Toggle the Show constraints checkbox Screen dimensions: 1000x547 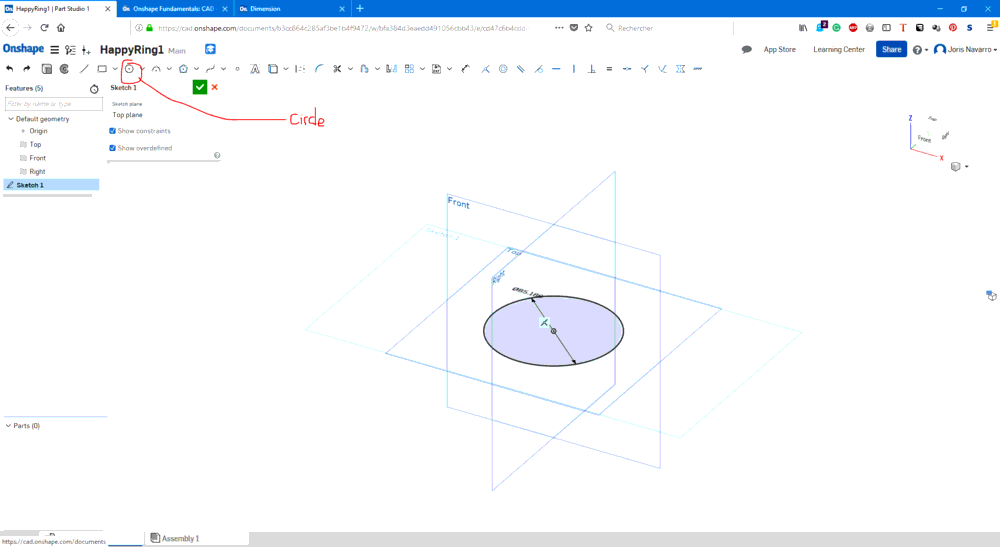pyautogui.click(x=112, y=131)
